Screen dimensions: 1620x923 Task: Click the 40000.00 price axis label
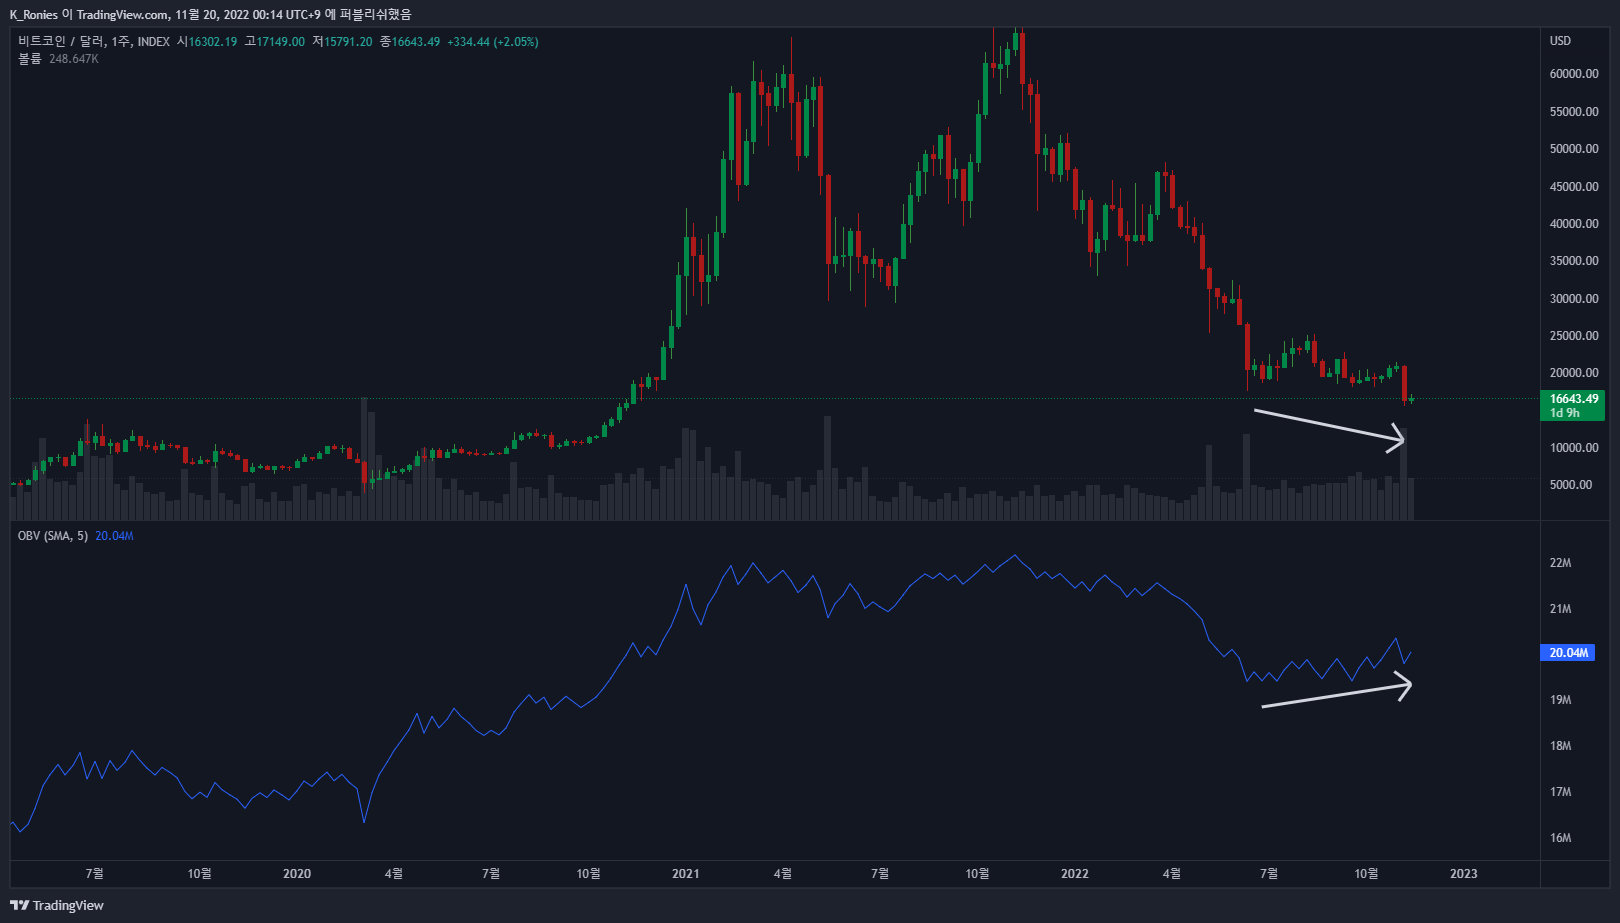tap(1574, 224)
